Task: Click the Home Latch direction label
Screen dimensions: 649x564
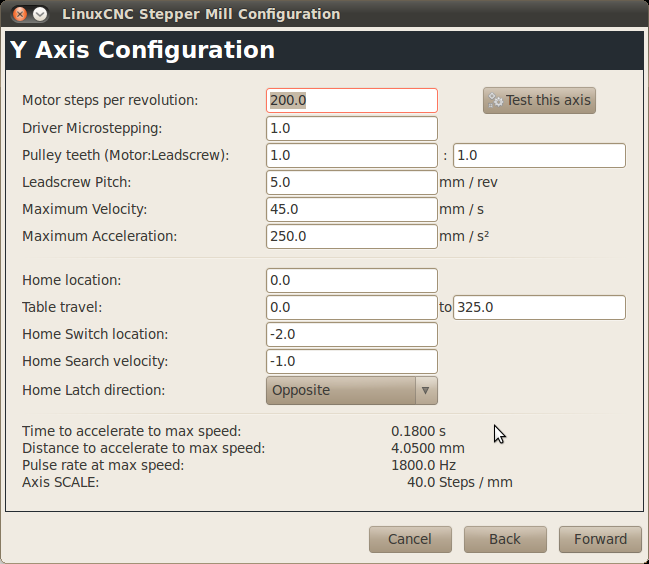Action: point(94,390)
